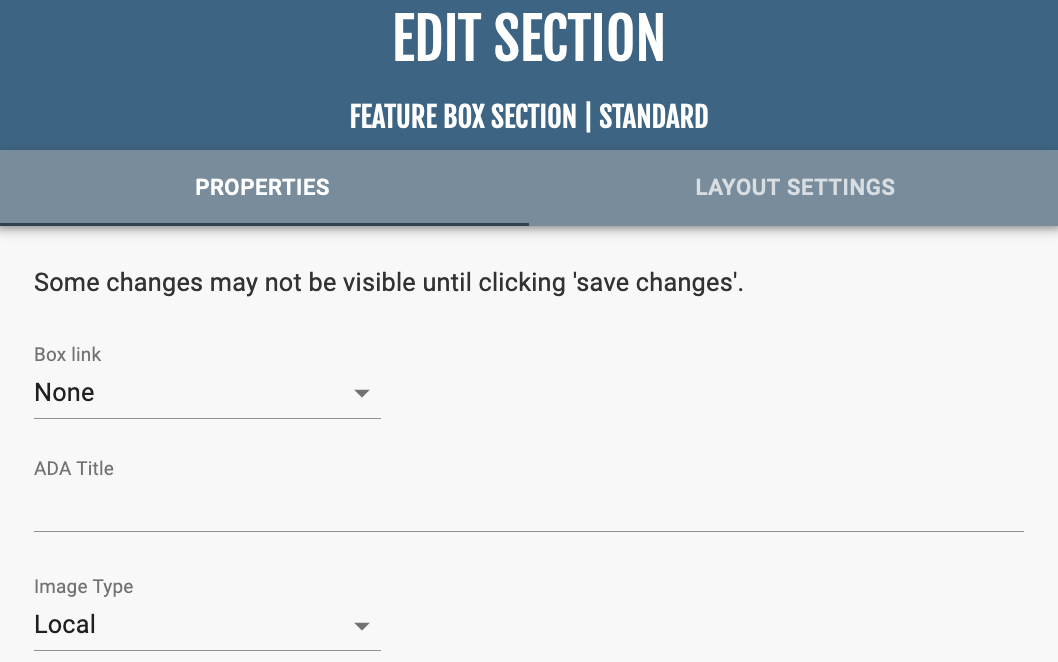The width and height of the screenshot is (1058, 662).
Task: Open the Box link select field
Action: coord(207,393)
